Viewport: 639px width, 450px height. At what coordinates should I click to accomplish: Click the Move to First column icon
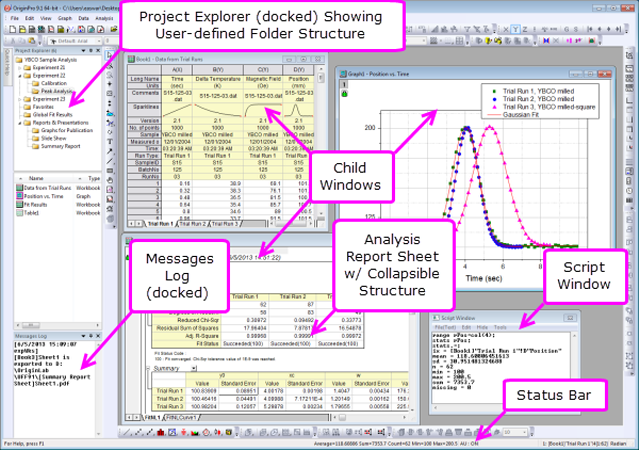coord(590,29)
